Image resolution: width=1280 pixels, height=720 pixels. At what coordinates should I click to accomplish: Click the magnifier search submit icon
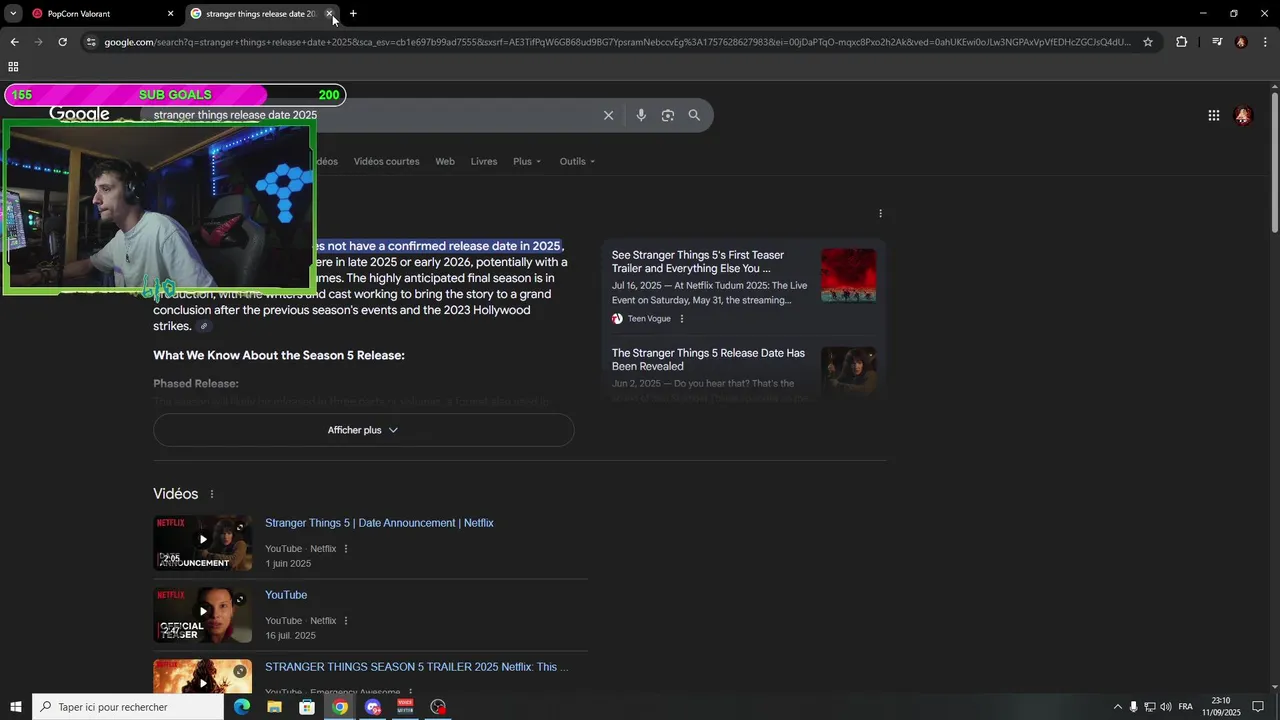(694, 115)
